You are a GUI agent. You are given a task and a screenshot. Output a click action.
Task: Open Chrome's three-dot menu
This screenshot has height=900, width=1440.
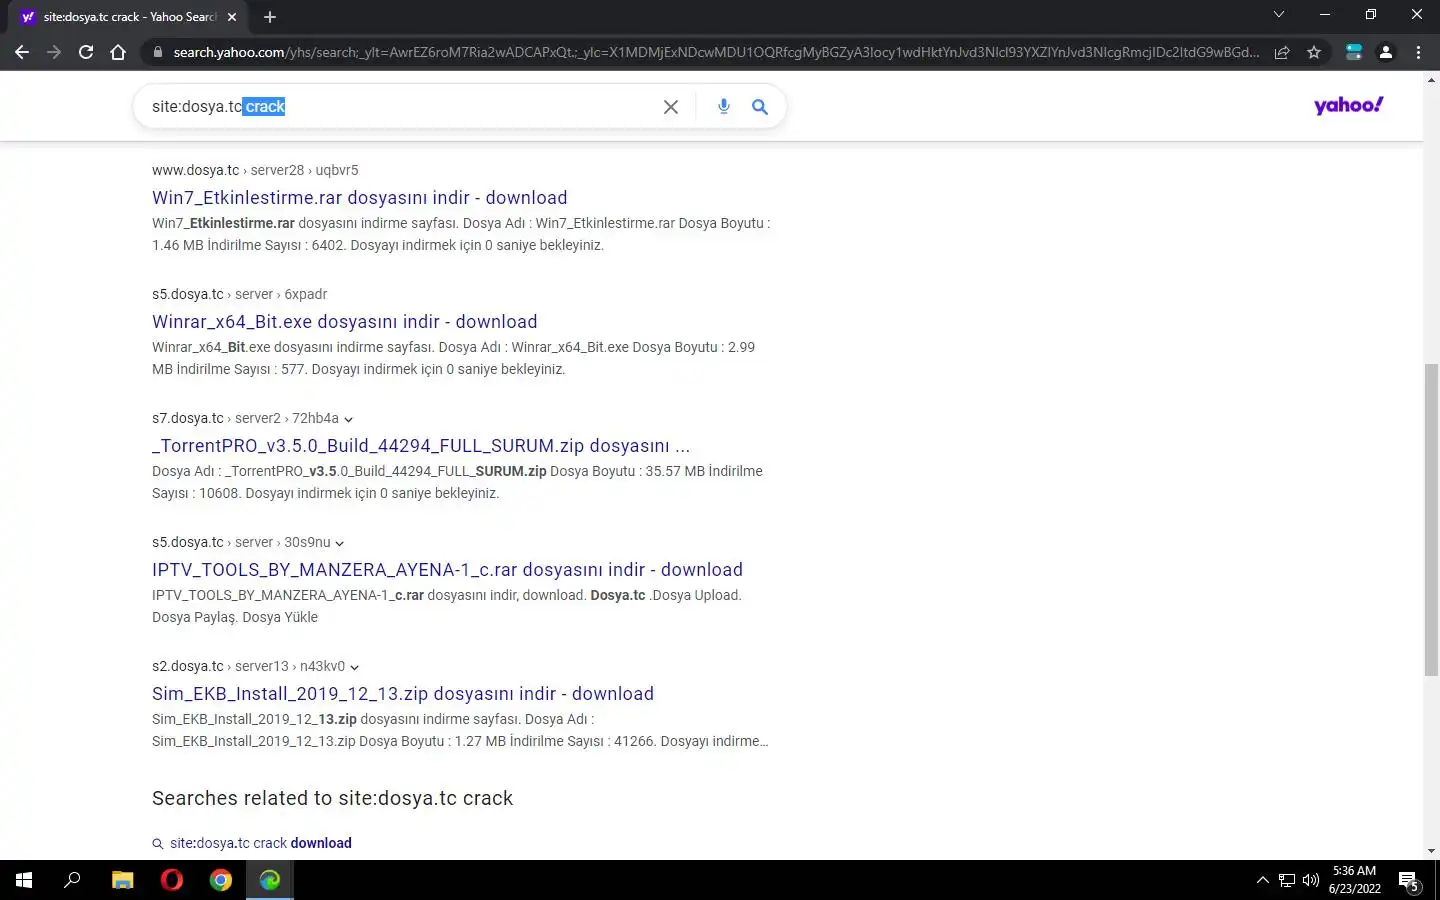point(1418,52)
